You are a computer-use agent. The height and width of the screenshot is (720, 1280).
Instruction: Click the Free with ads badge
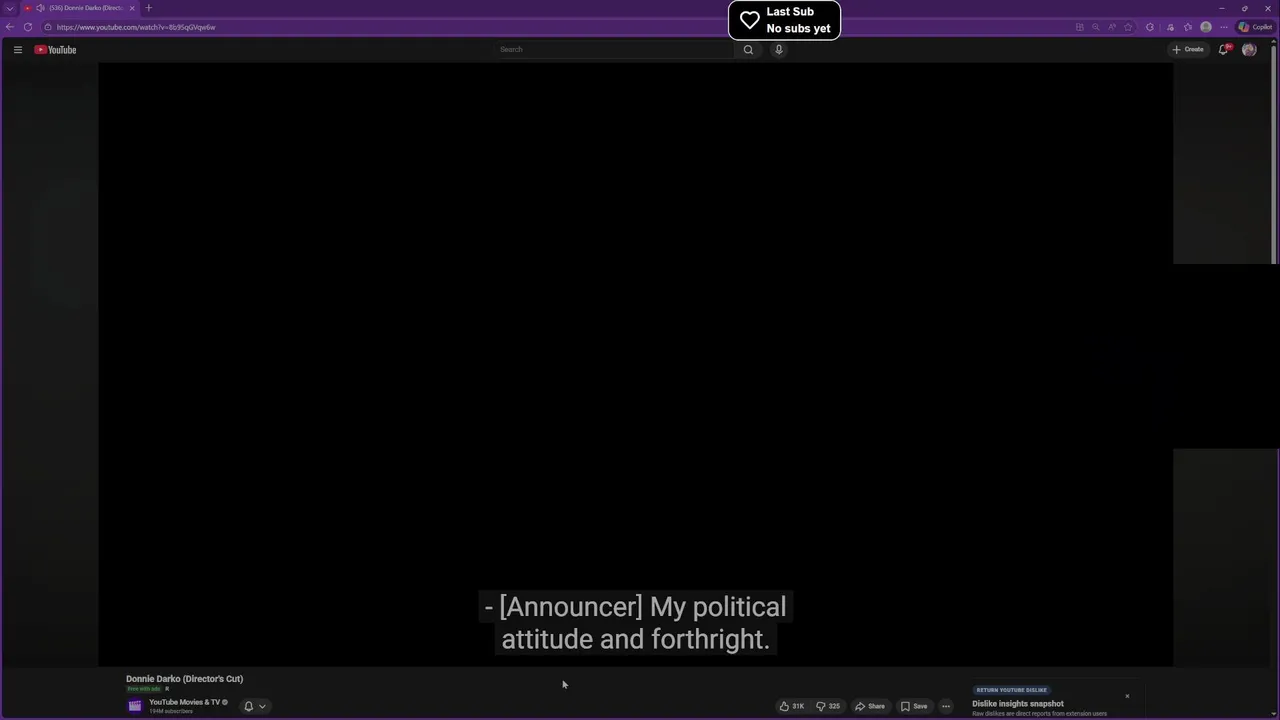[x=143, y=689]
